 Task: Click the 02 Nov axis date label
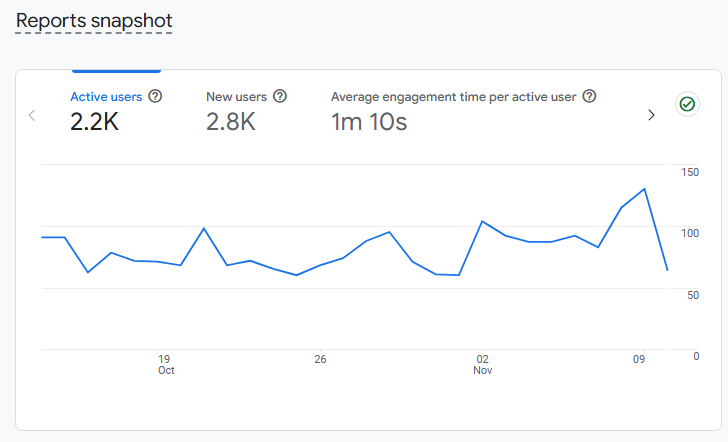482,364
